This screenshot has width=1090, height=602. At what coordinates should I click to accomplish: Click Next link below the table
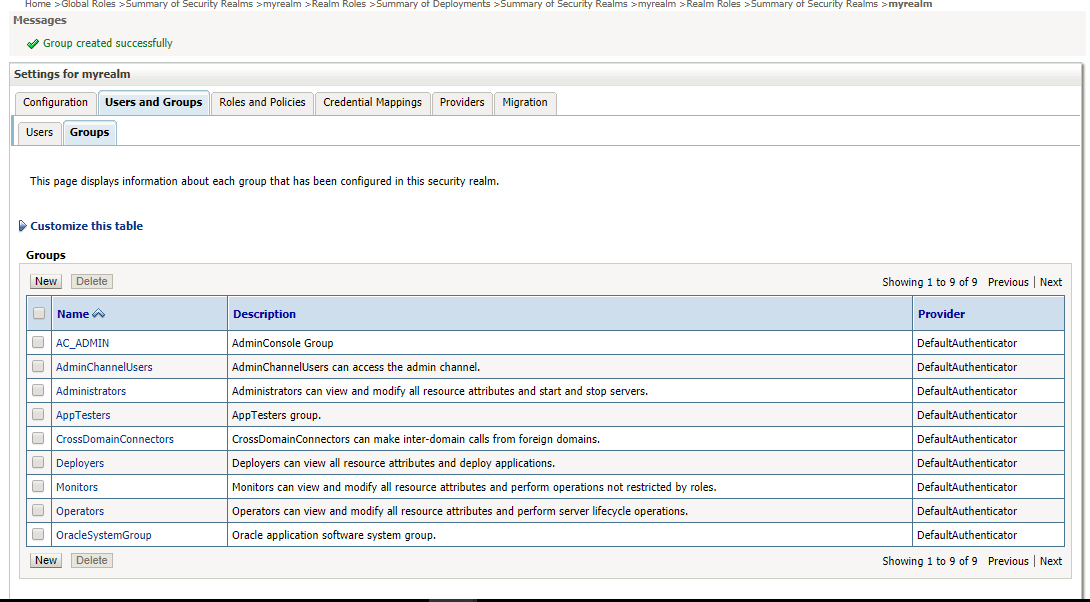1050,561
